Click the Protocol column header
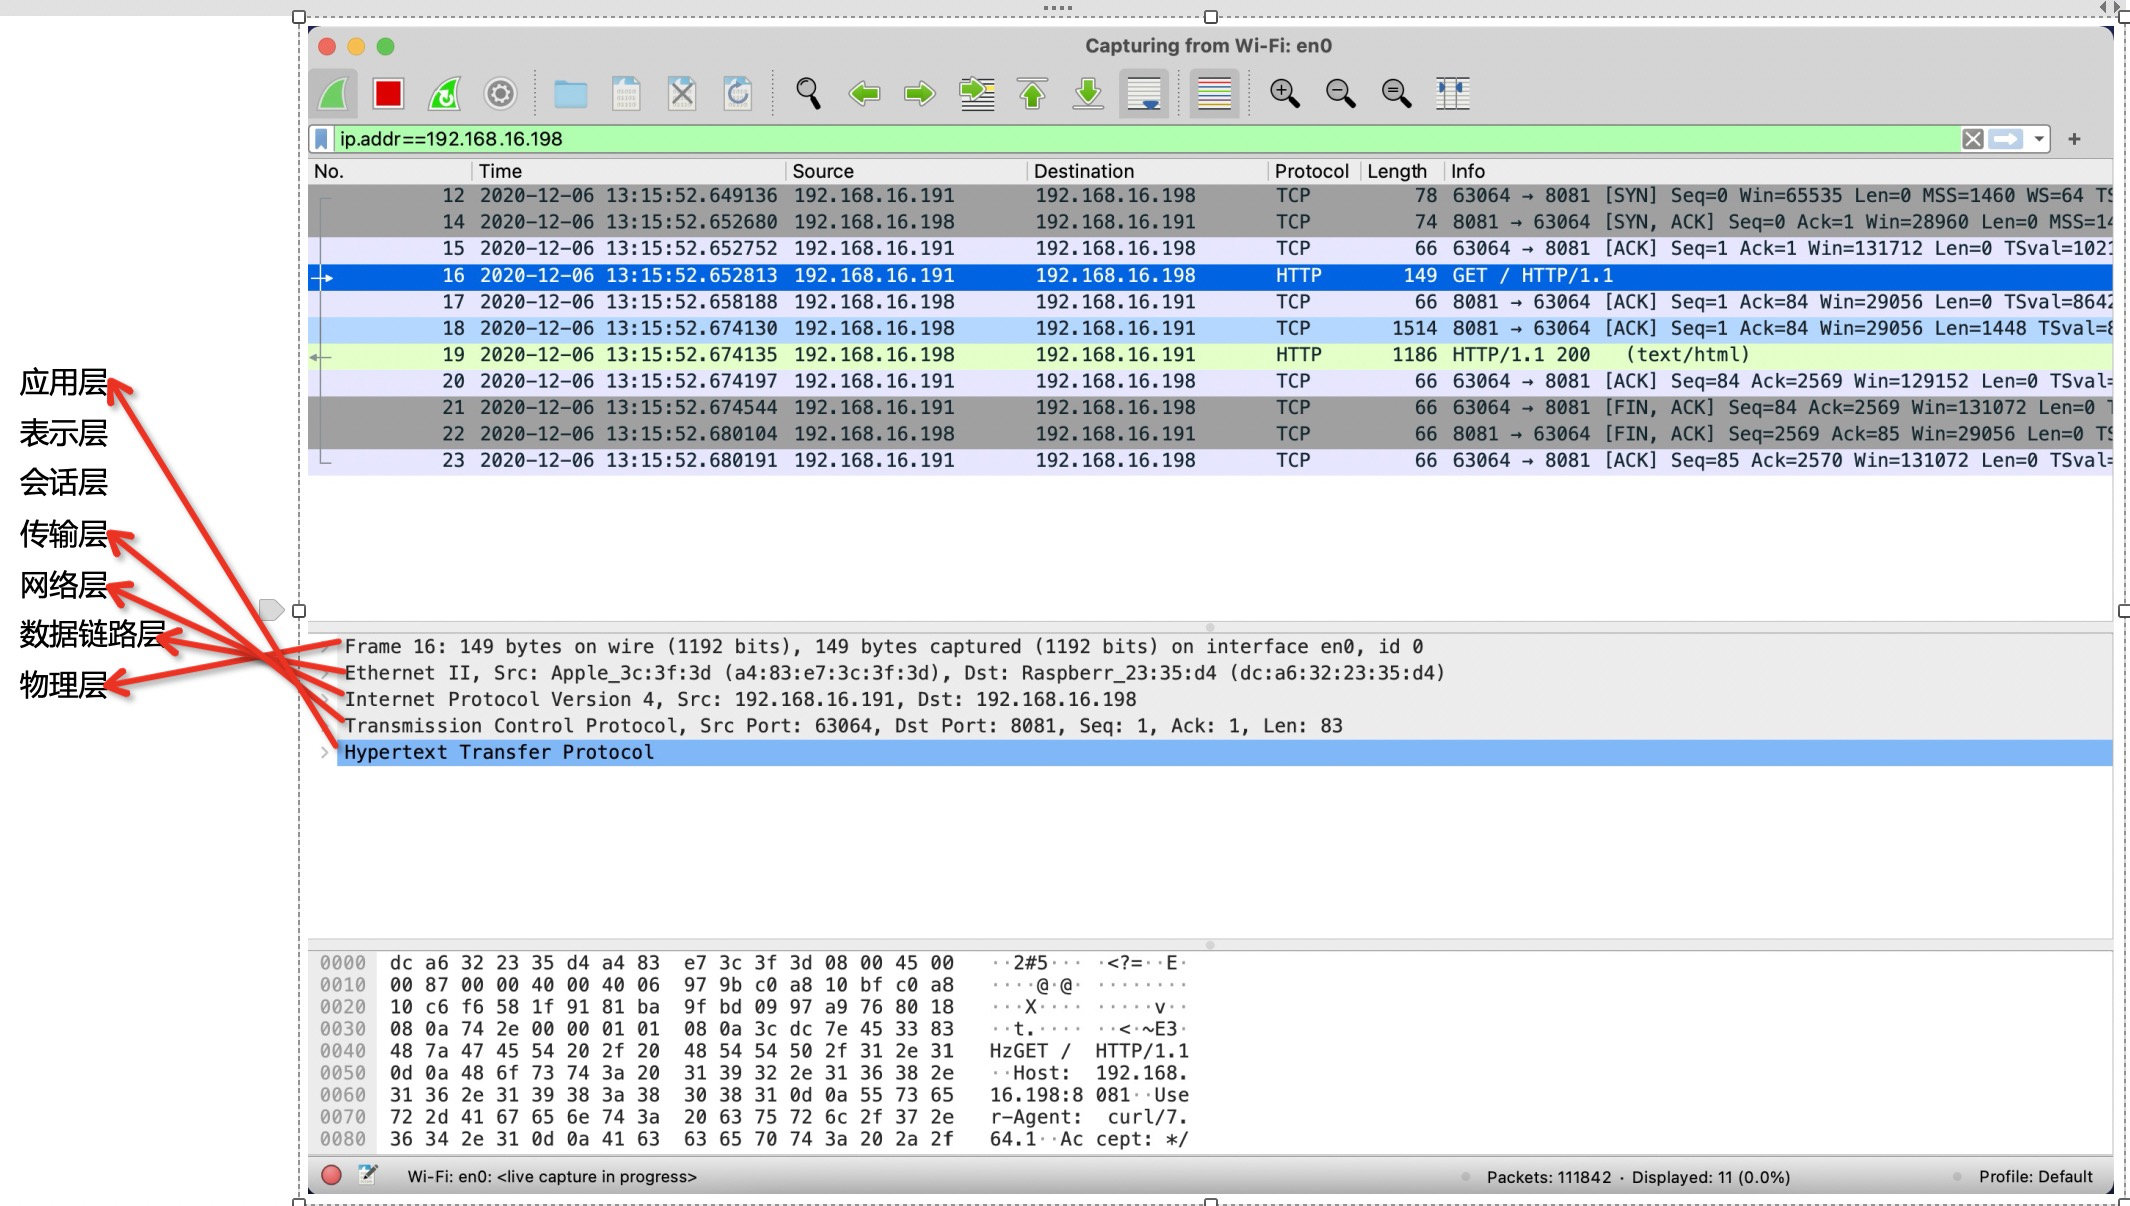Image resolution: width=2130 pixels, height=1206 pixels. coord(1310,171)
